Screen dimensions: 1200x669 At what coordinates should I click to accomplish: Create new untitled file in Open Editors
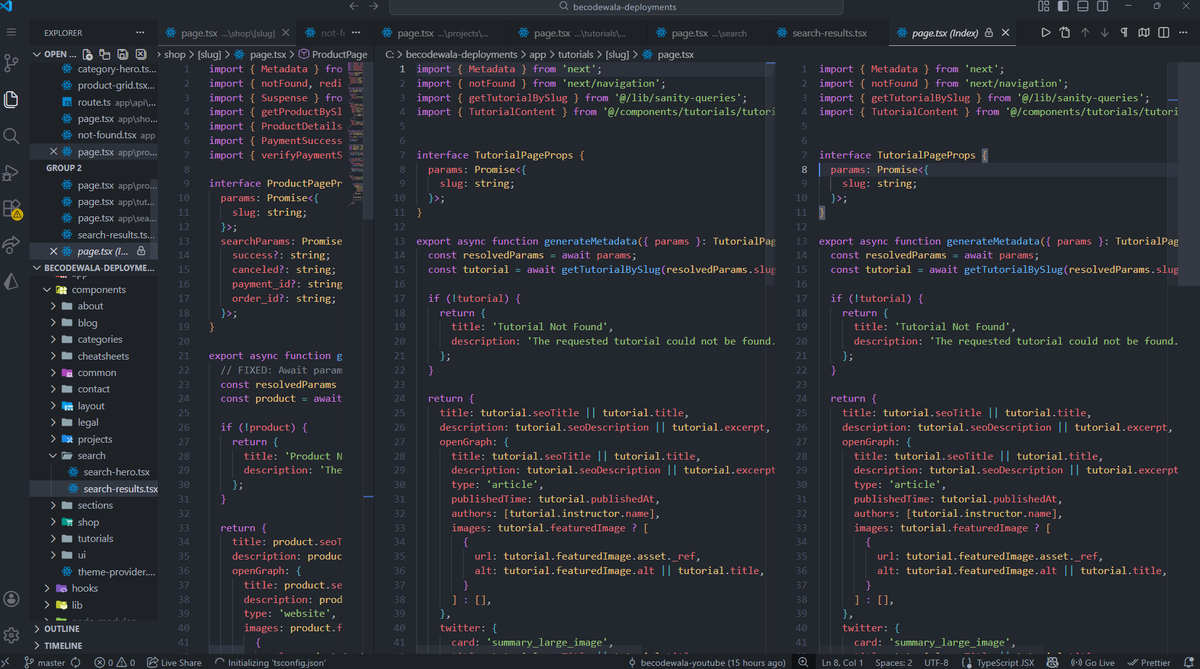pos(89,54)
